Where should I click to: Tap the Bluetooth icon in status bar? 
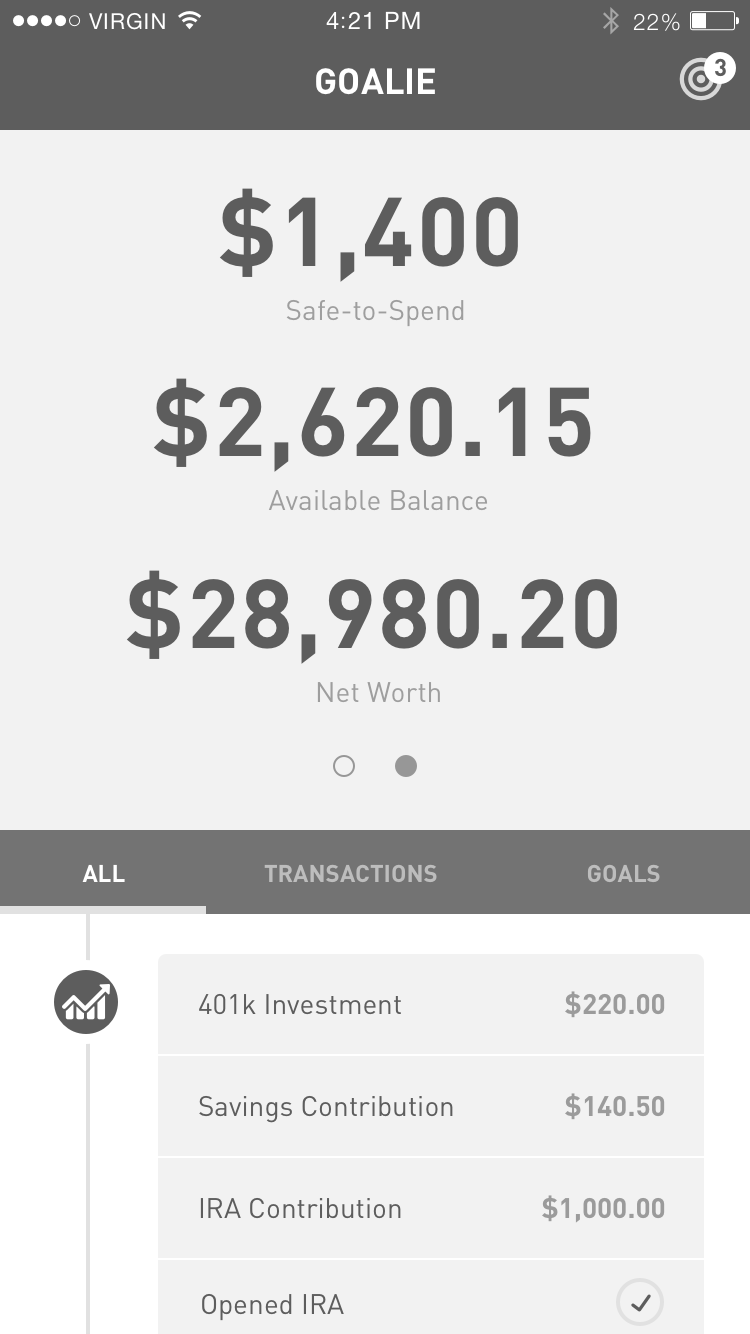(x=610, y=21)
